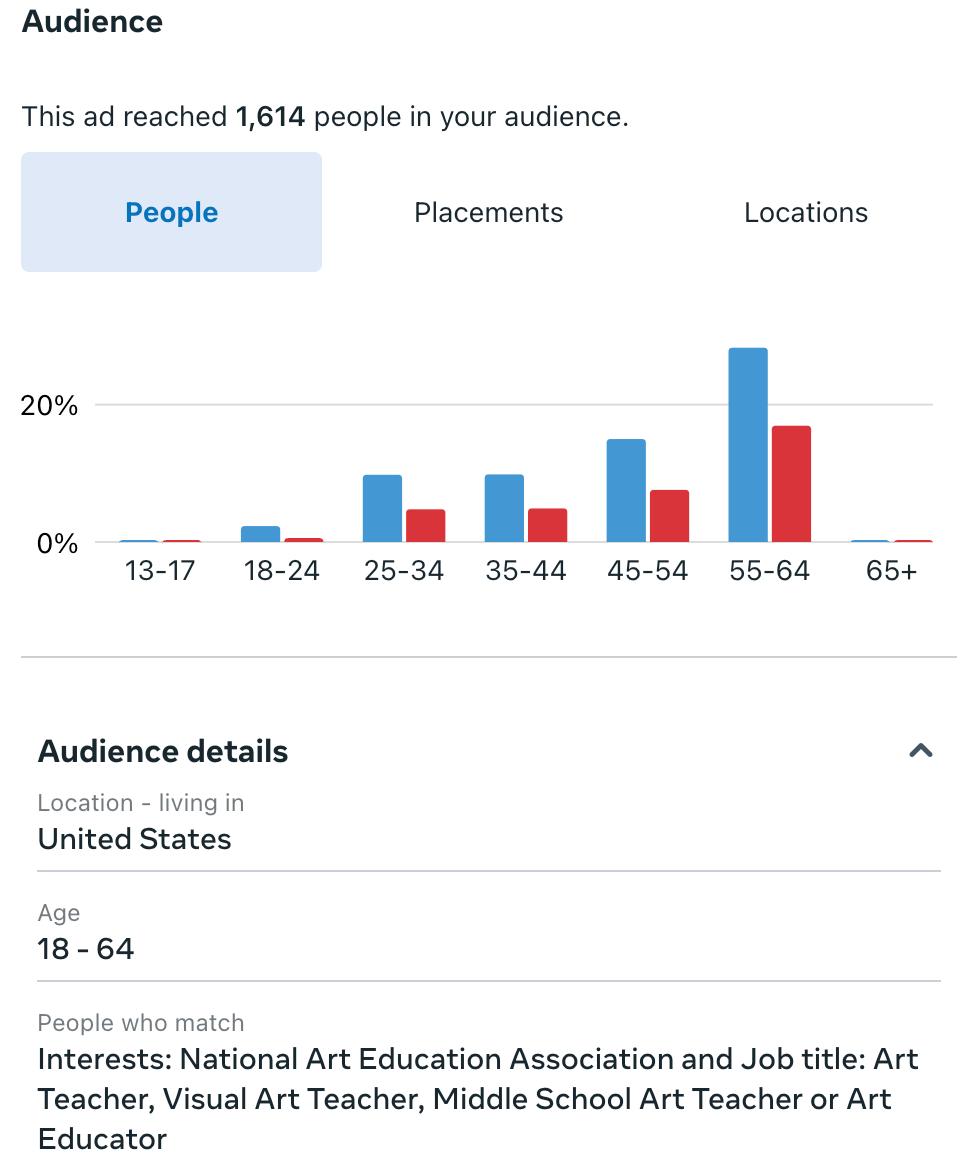Click the blue bar for ages 55-64
The image size is (978, 1170).
pos(748,445)
